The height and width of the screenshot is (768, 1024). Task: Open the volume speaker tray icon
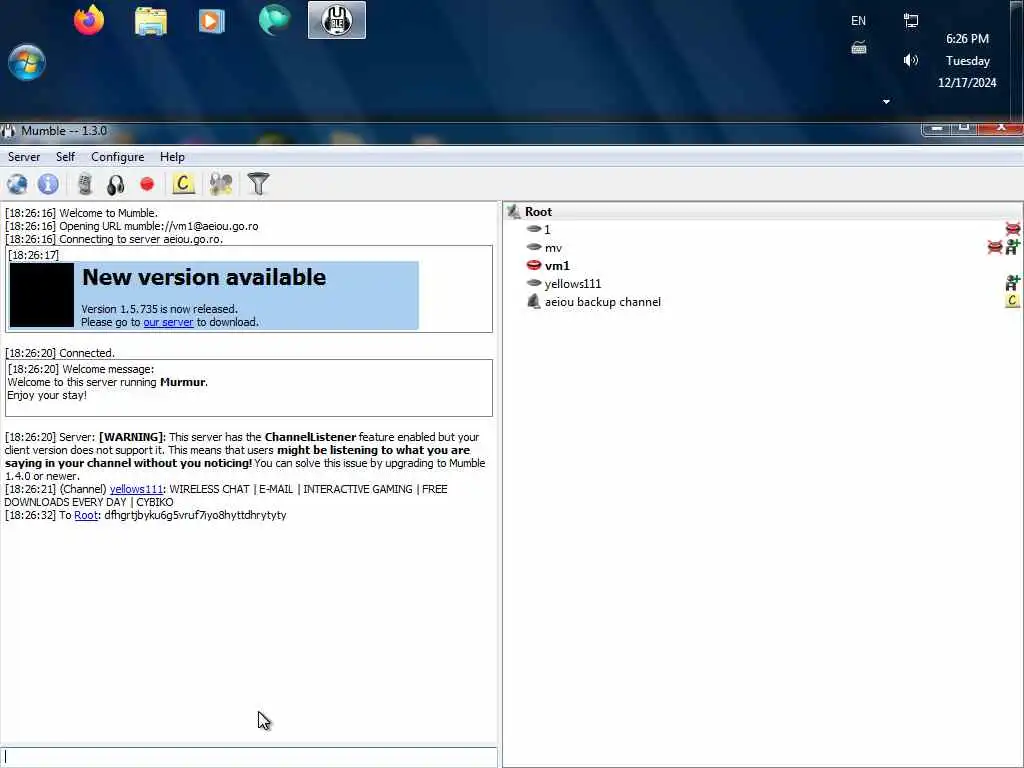point(911,61)
